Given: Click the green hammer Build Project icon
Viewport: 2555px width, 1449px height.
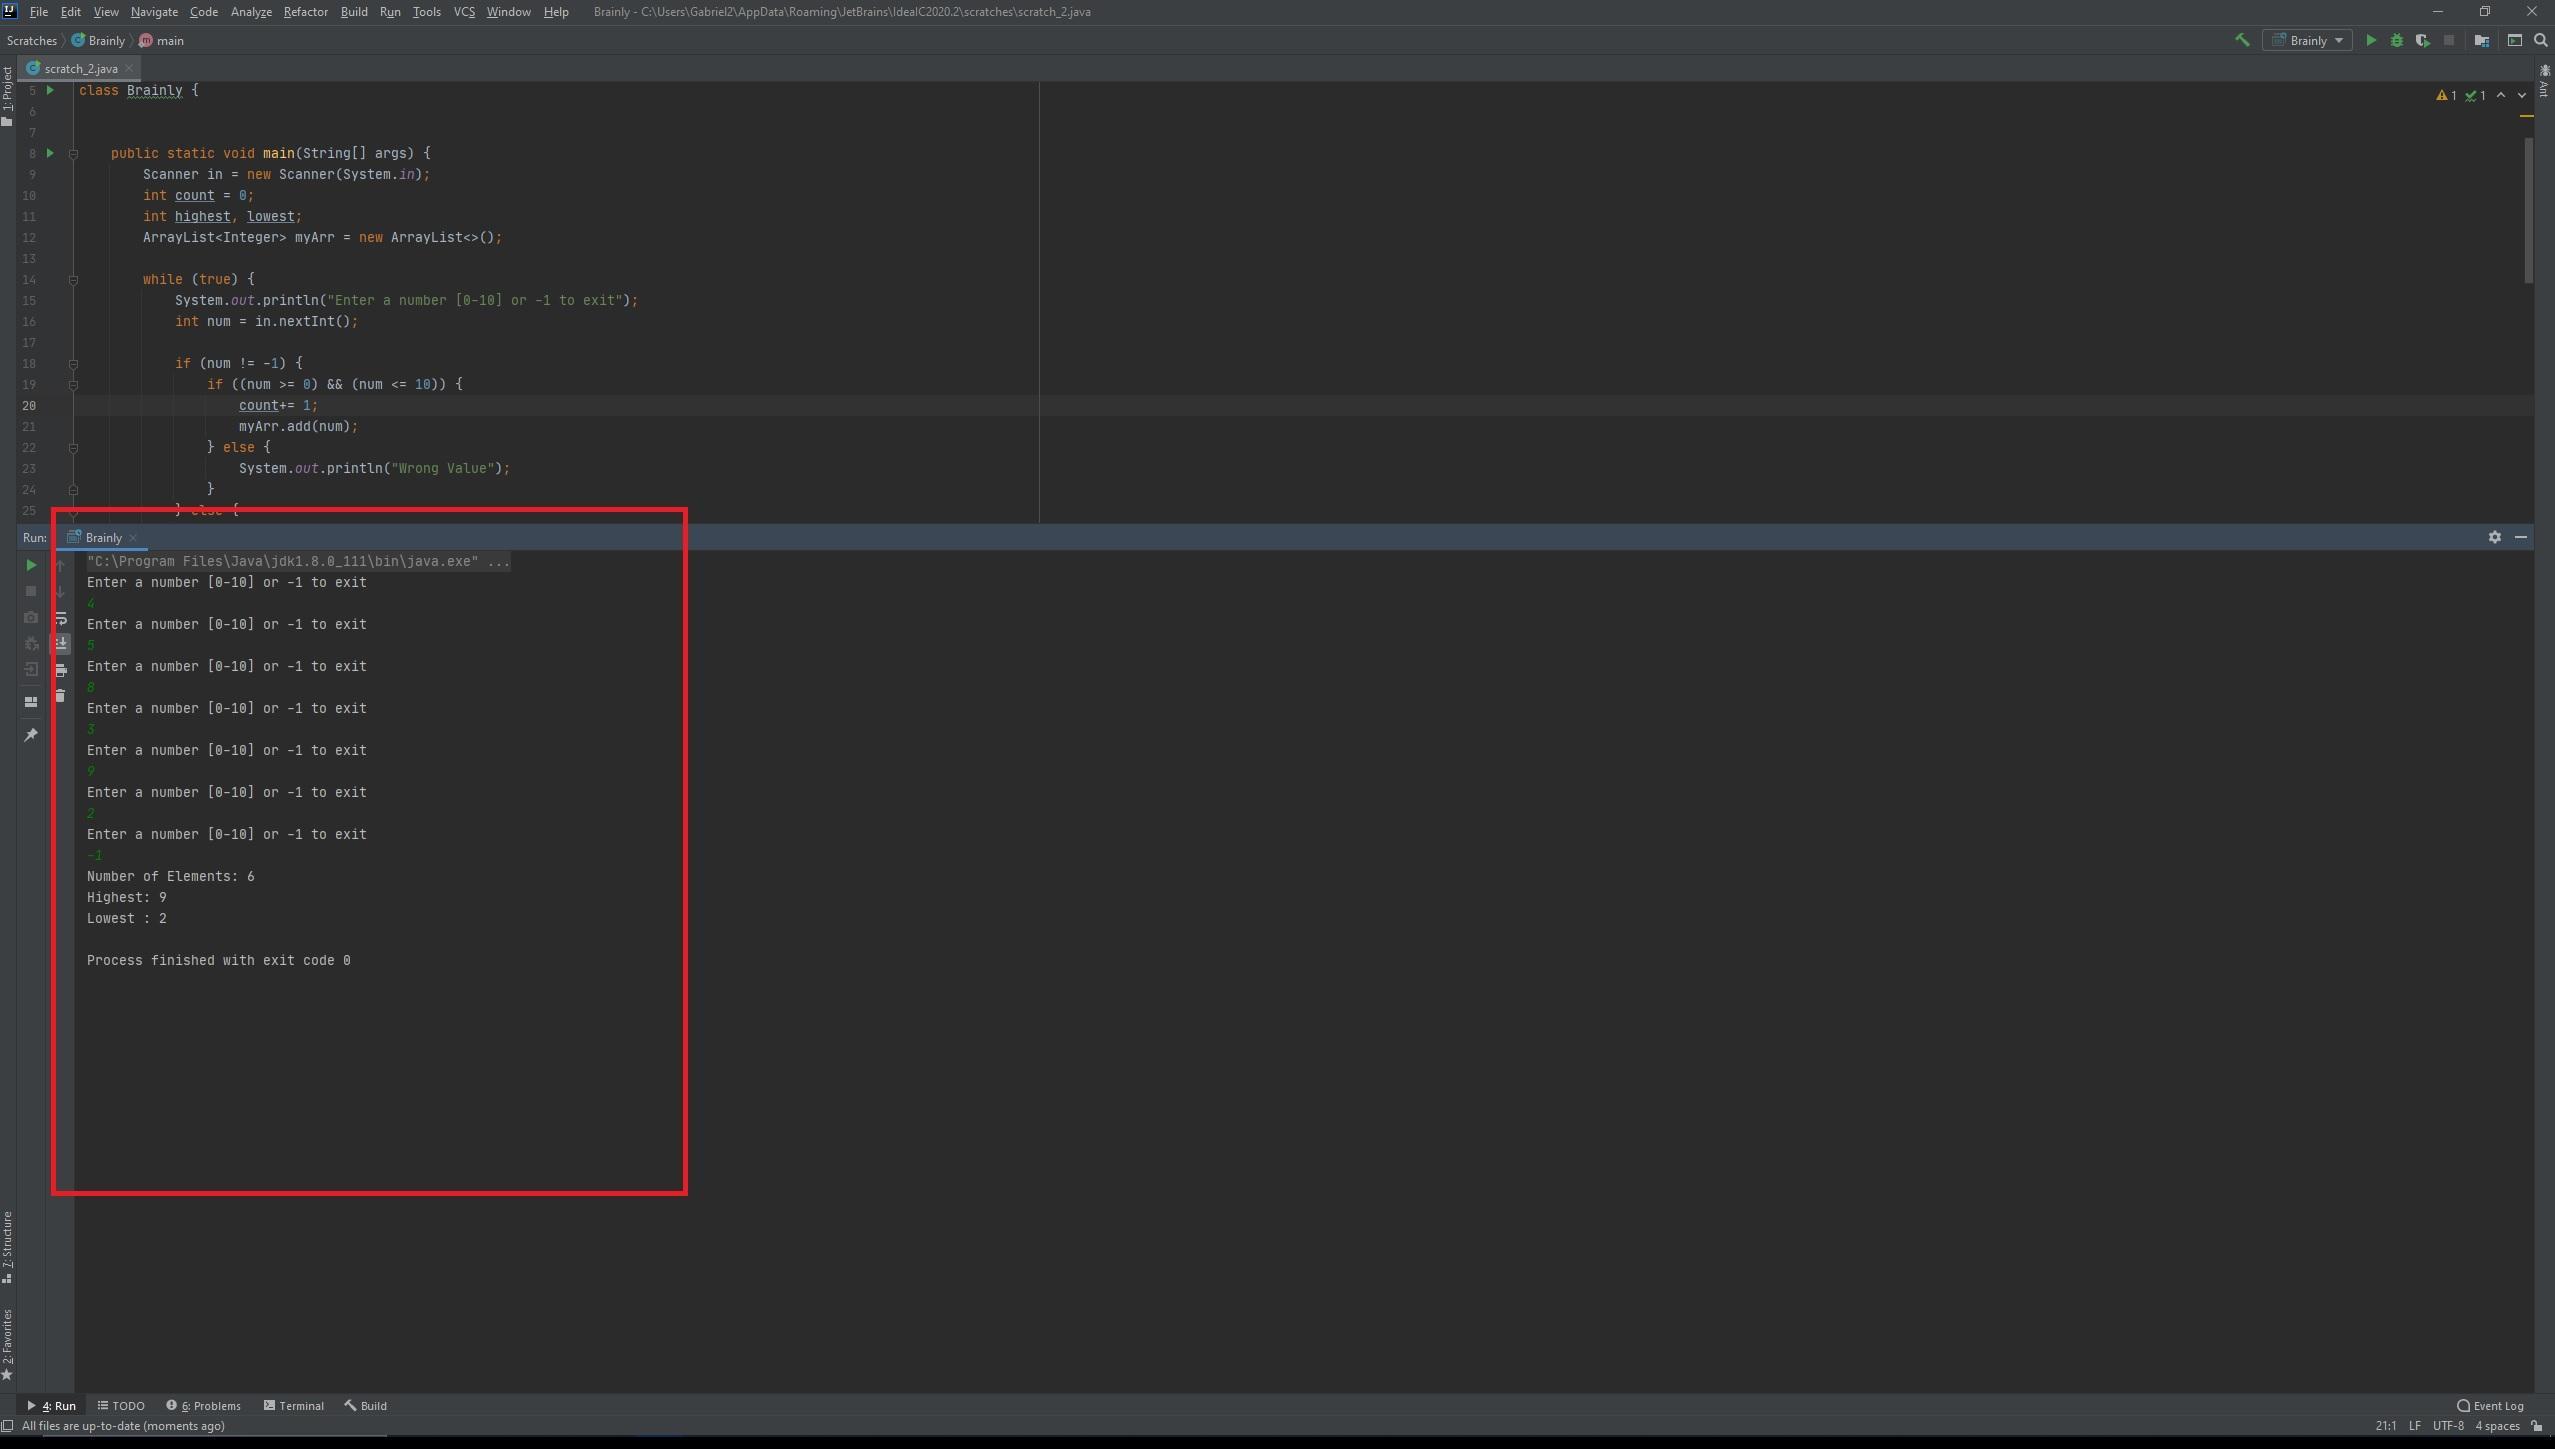Looking at the screenshot, I should [x=2242, y=40].
